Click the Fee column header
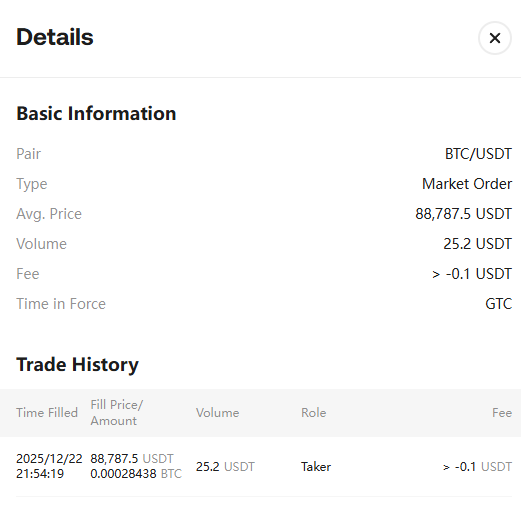521x505 pixels. coord(502,413)
